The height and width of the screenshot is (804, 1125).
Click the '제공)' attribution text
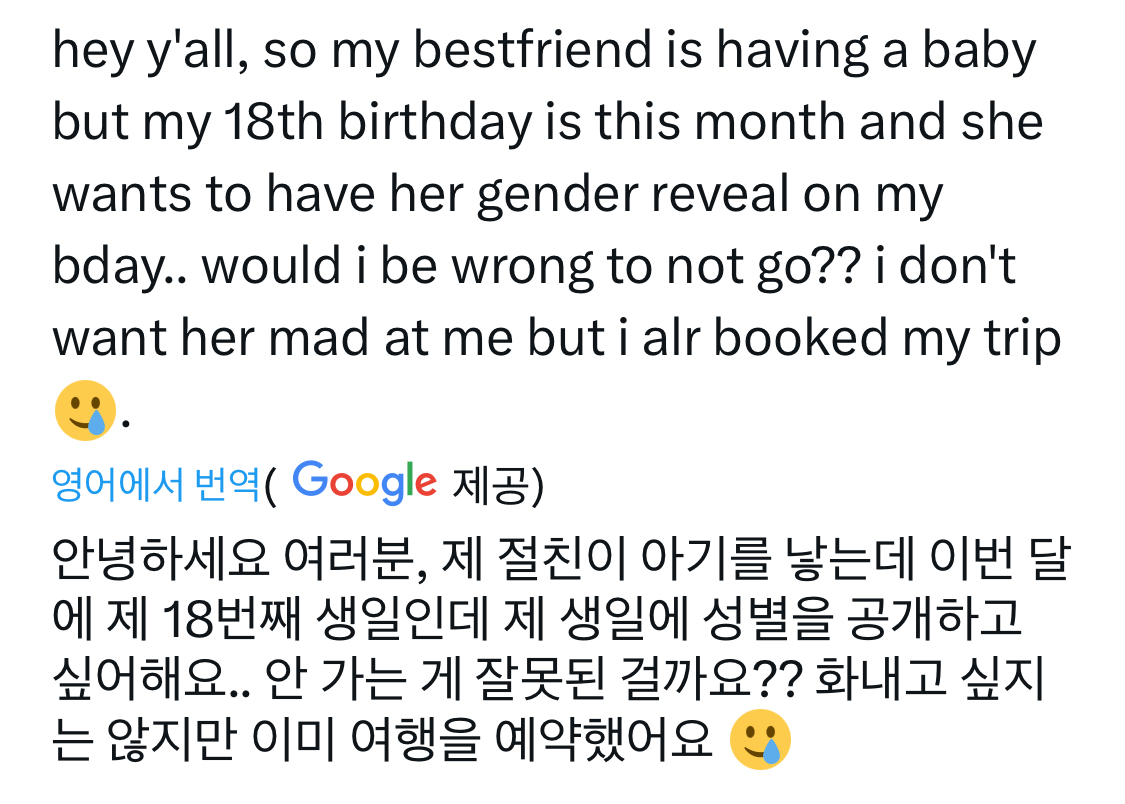coord(498,484)
